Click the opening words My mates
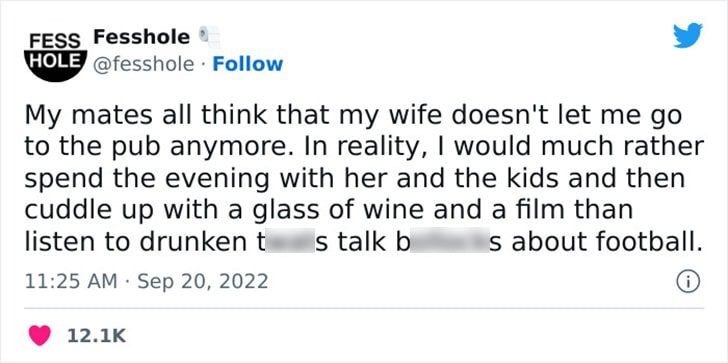The width and height of the screenshot is (728, 363). (x=76, y=116)
